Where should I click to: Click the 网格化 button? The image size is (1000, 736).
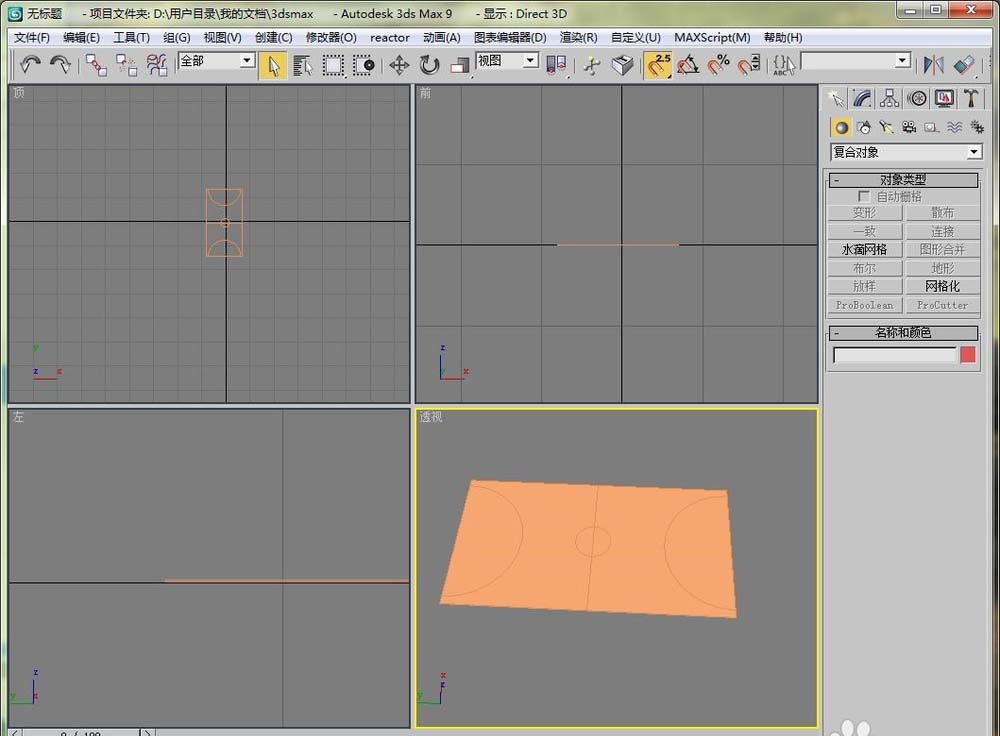click(942, 286)
